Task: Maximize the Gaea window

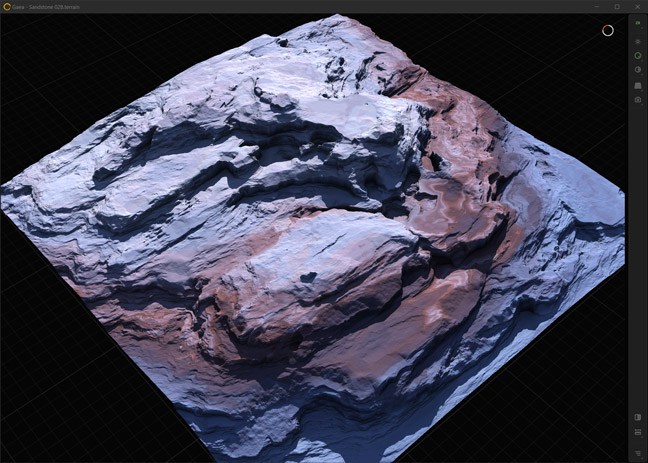Action: (x=616, y=6)
